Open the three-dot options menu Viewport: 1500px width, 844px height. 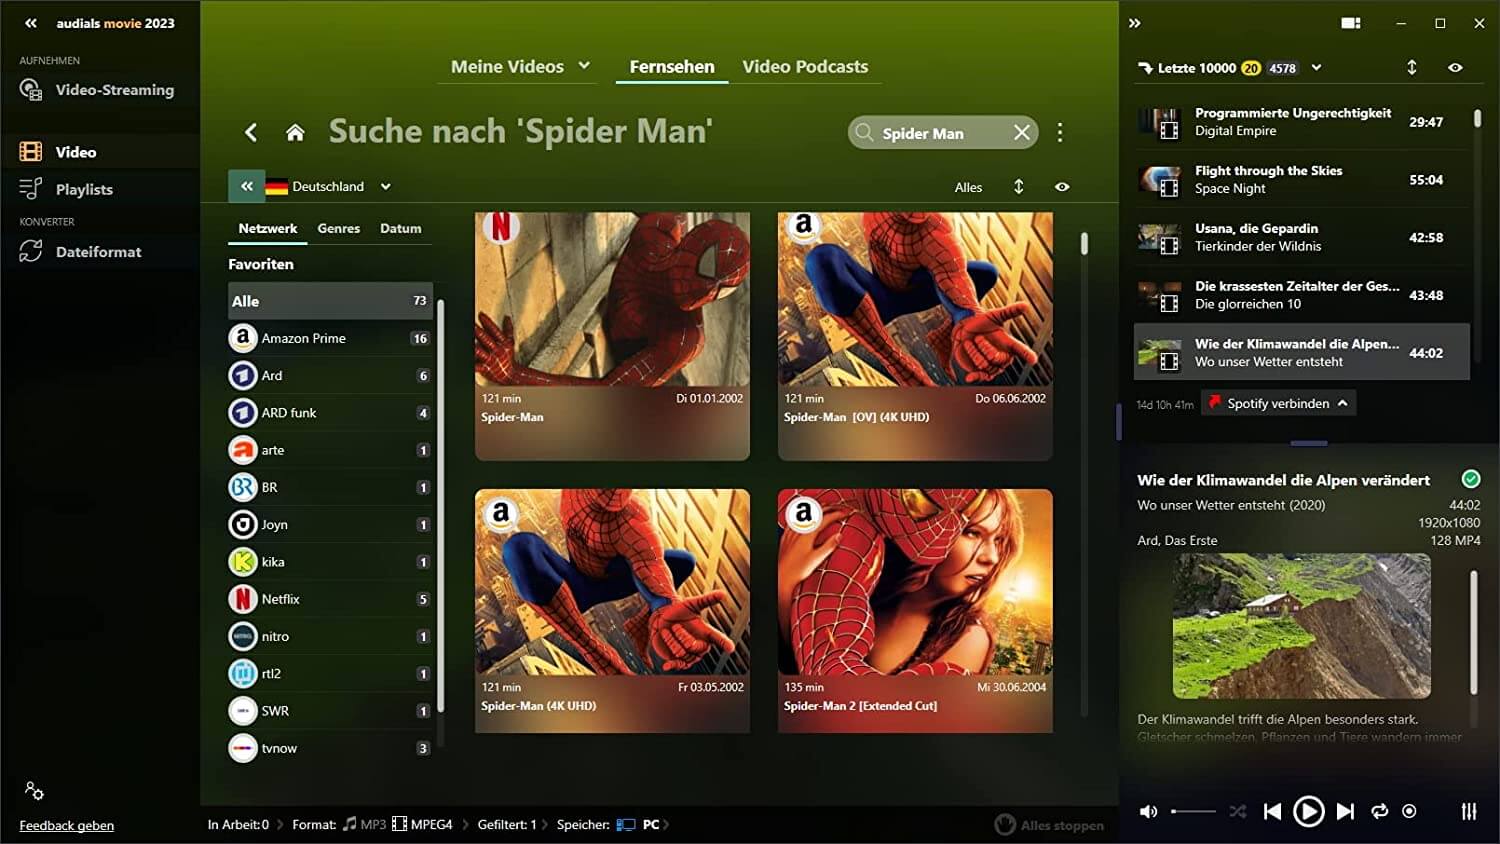pos(1060,133)
